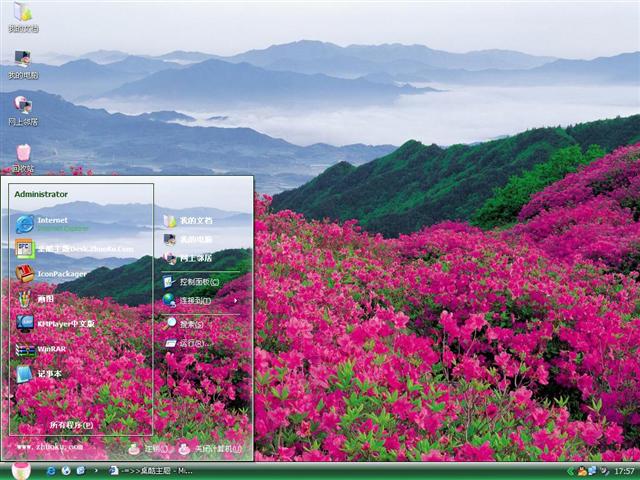Click the network connection tray icon
This screenshot has height=480, width=640.
pos(592,471)
